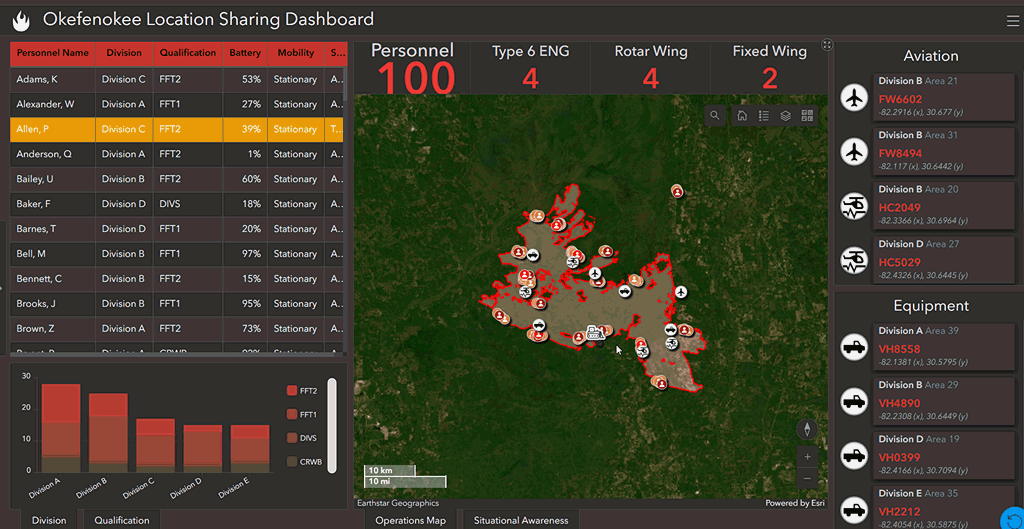Click the Brooks, J name cell
Image resolution: width=1024 pixels, height=529 pixels.
(53, 304)
